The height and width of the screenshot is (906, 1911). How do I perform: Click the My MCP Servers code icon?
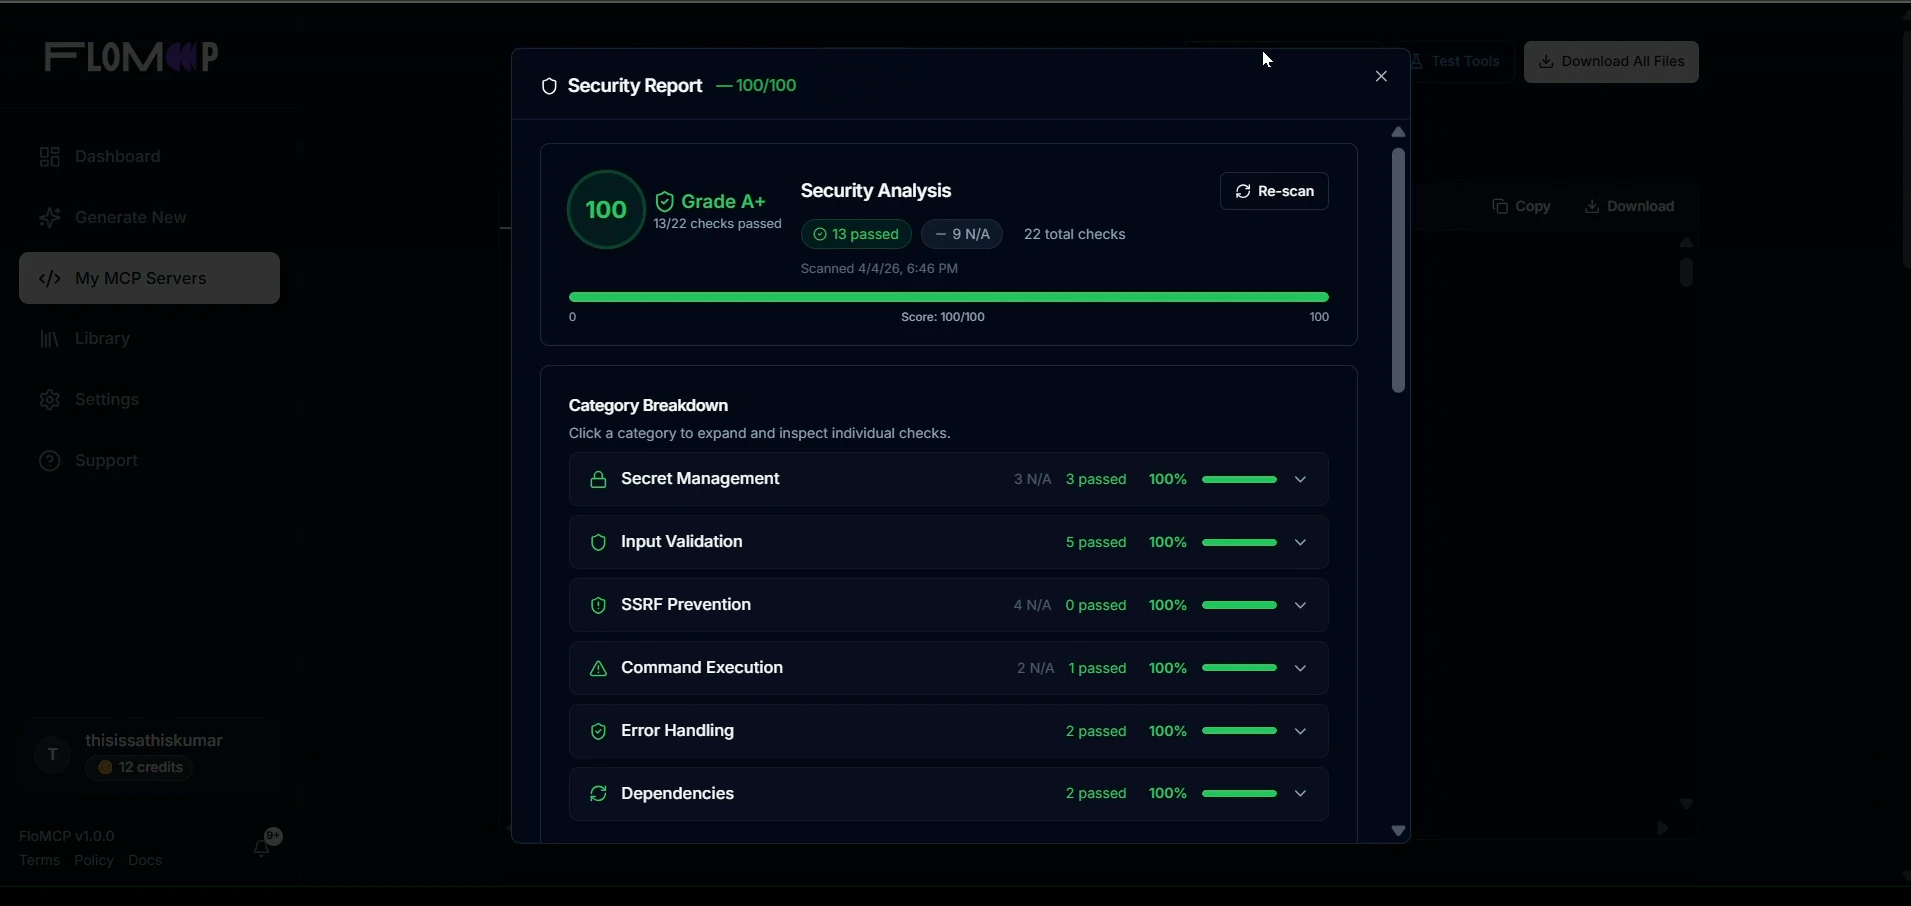(50, 279)
